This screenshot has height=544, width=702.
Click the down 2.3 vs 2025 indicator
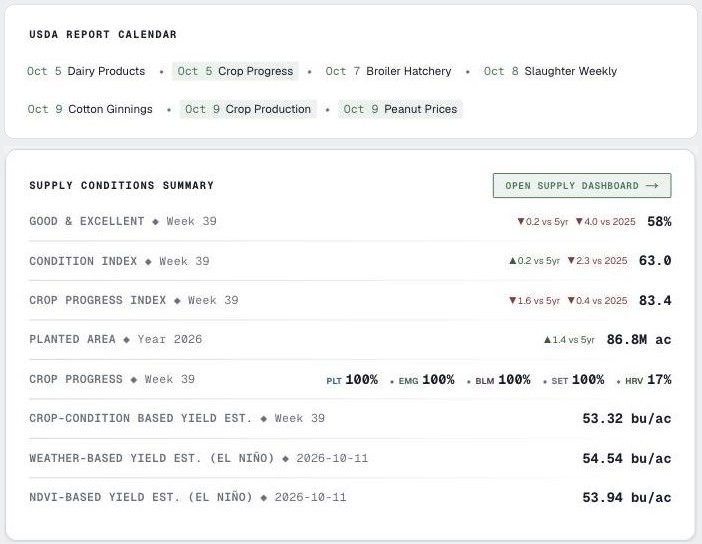597,261
